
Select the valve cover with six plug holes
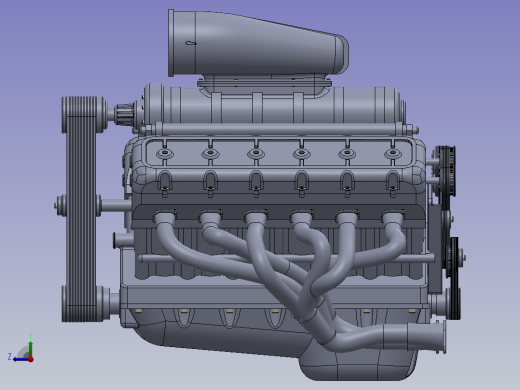point(279,153)
